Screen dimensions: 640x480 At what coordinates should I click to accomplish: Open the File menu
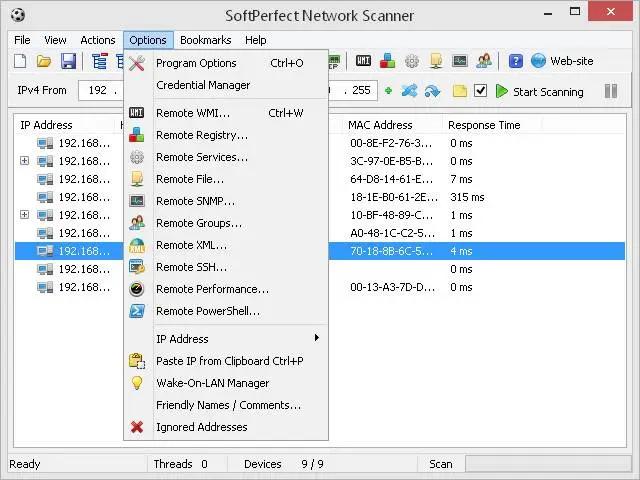coord(22,40)
